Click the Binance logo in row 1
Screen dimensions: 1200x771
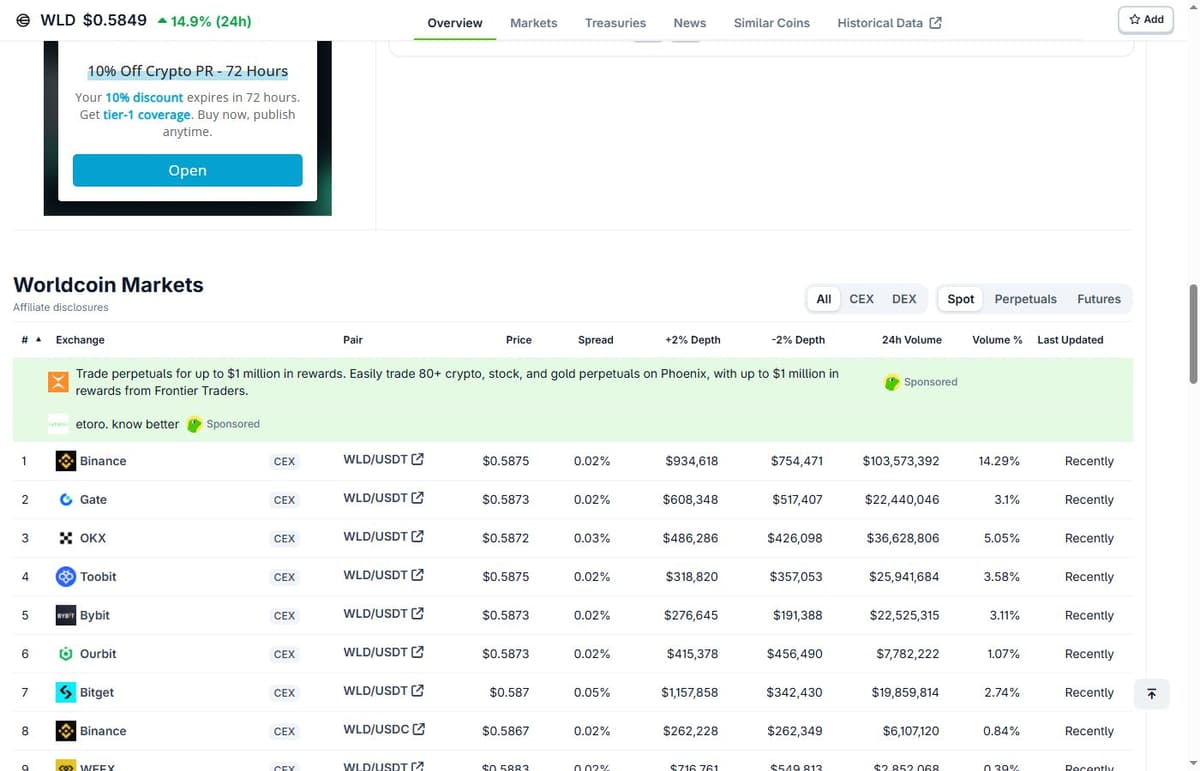pos(66,461)
